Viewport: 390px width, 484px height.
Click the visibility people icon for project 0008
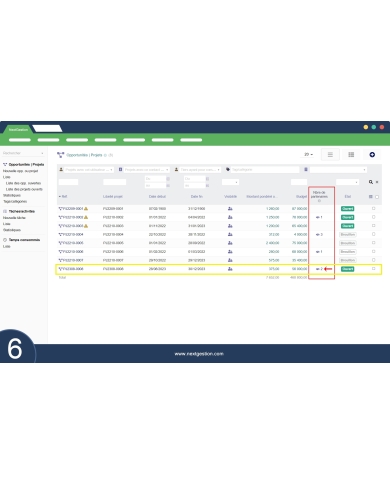[230, 269]
